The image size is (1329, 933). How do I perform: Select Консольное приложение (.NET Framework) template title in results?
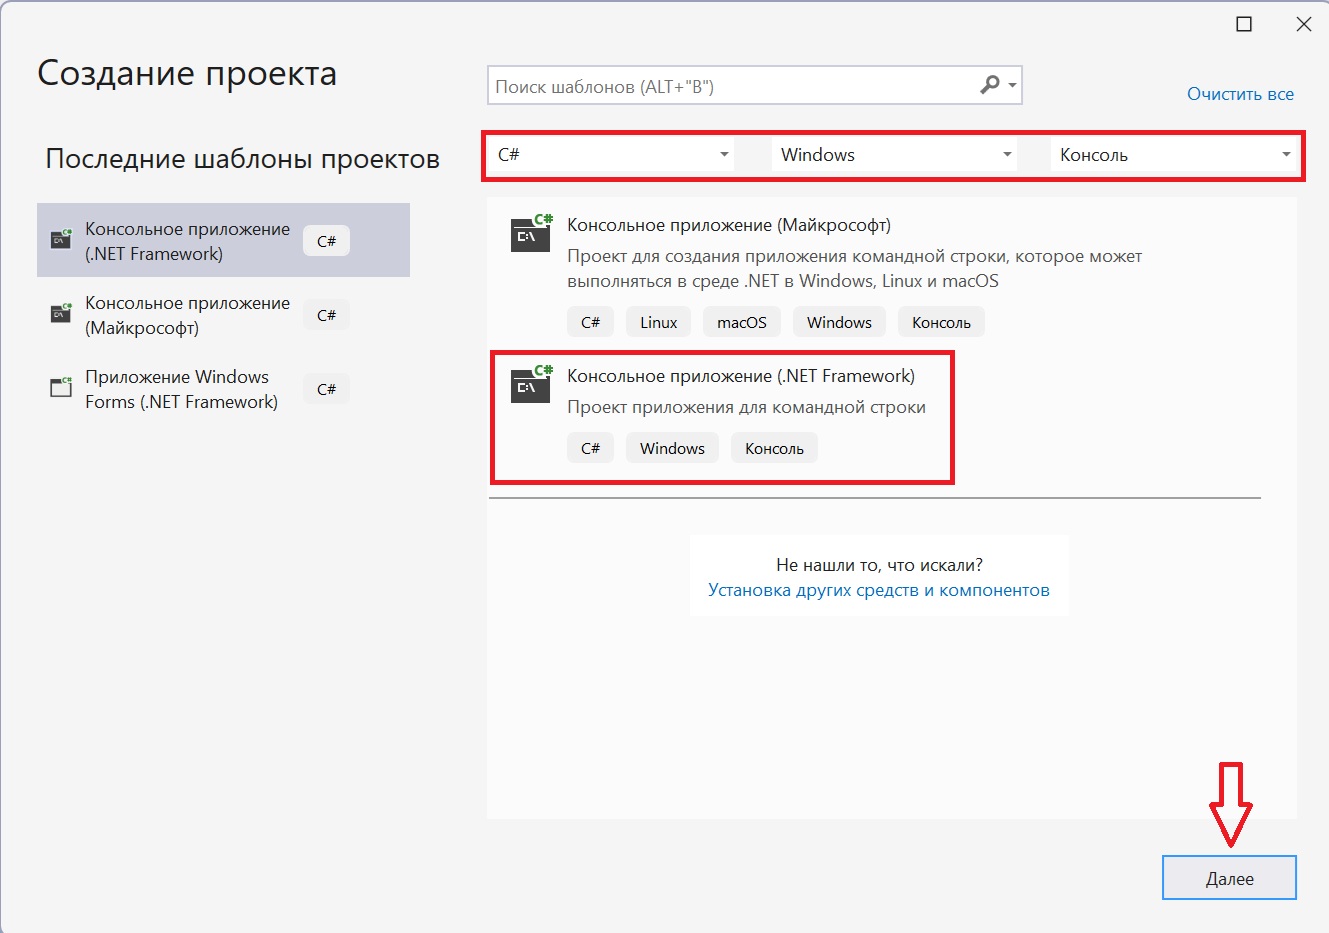tap(740, 376)
